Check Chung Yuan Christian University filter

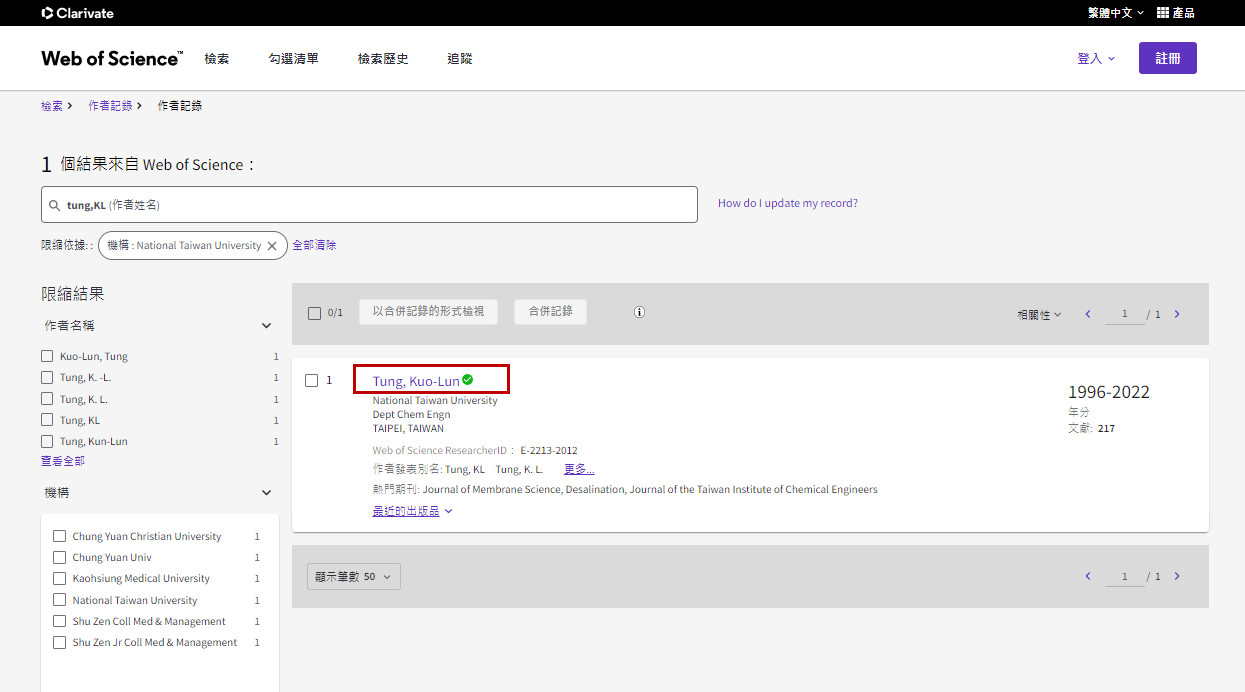[x=59, y=536]
